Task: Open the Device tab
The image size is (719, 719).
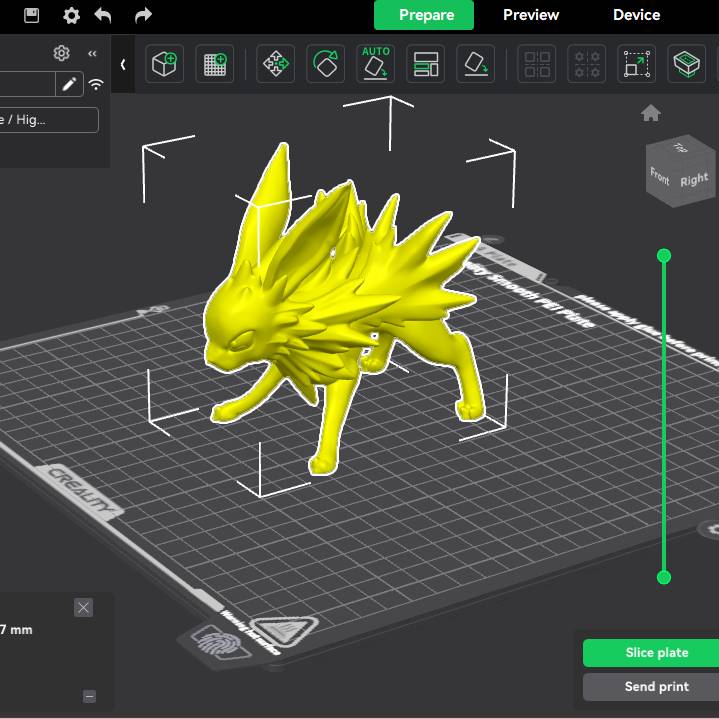Action: [x=636, y=15]
